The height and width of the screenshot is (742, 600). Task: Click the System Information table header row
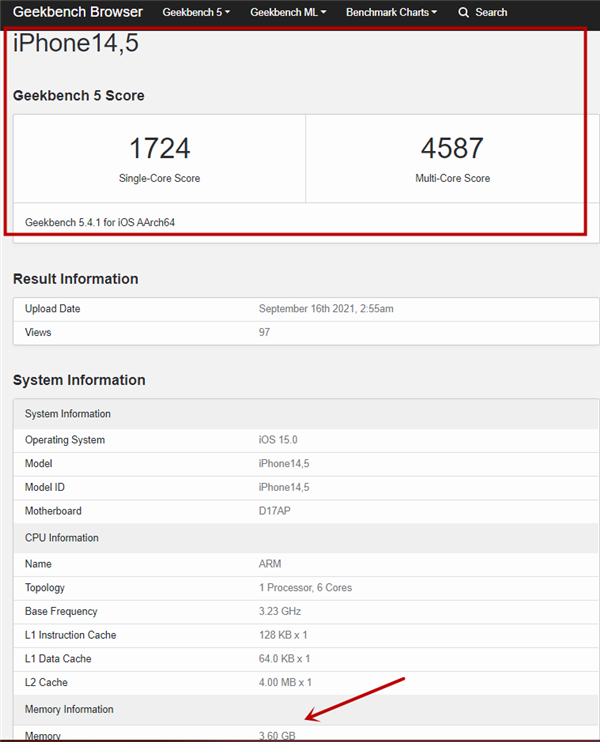[306, 414]
